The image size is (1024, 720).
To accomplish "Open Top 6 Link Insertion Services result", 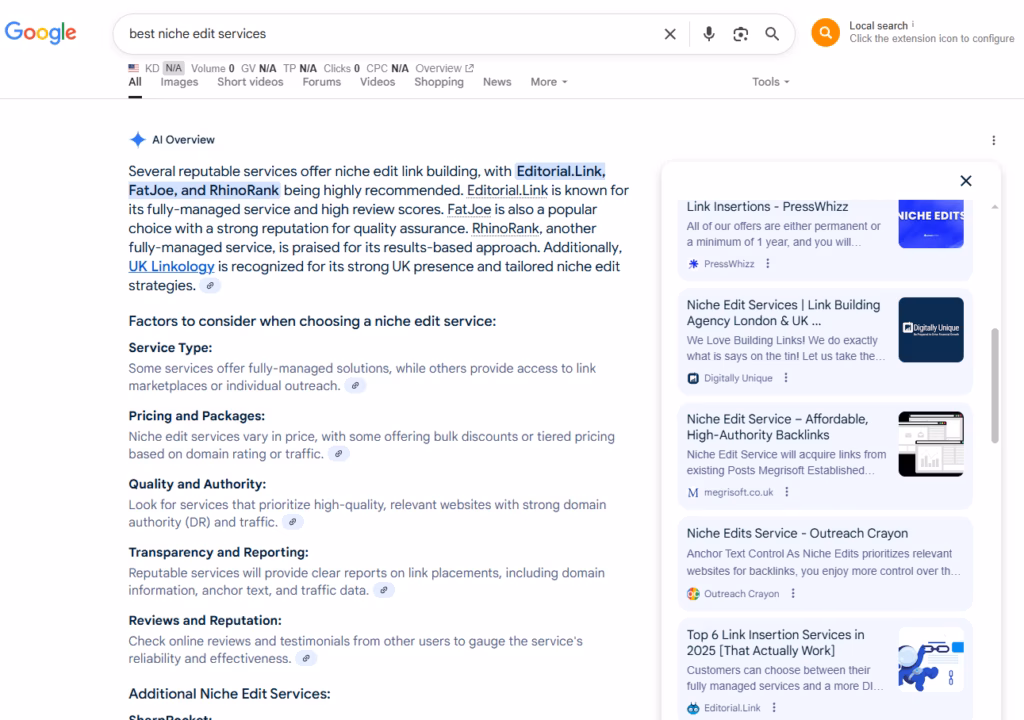I will point(775,643).
